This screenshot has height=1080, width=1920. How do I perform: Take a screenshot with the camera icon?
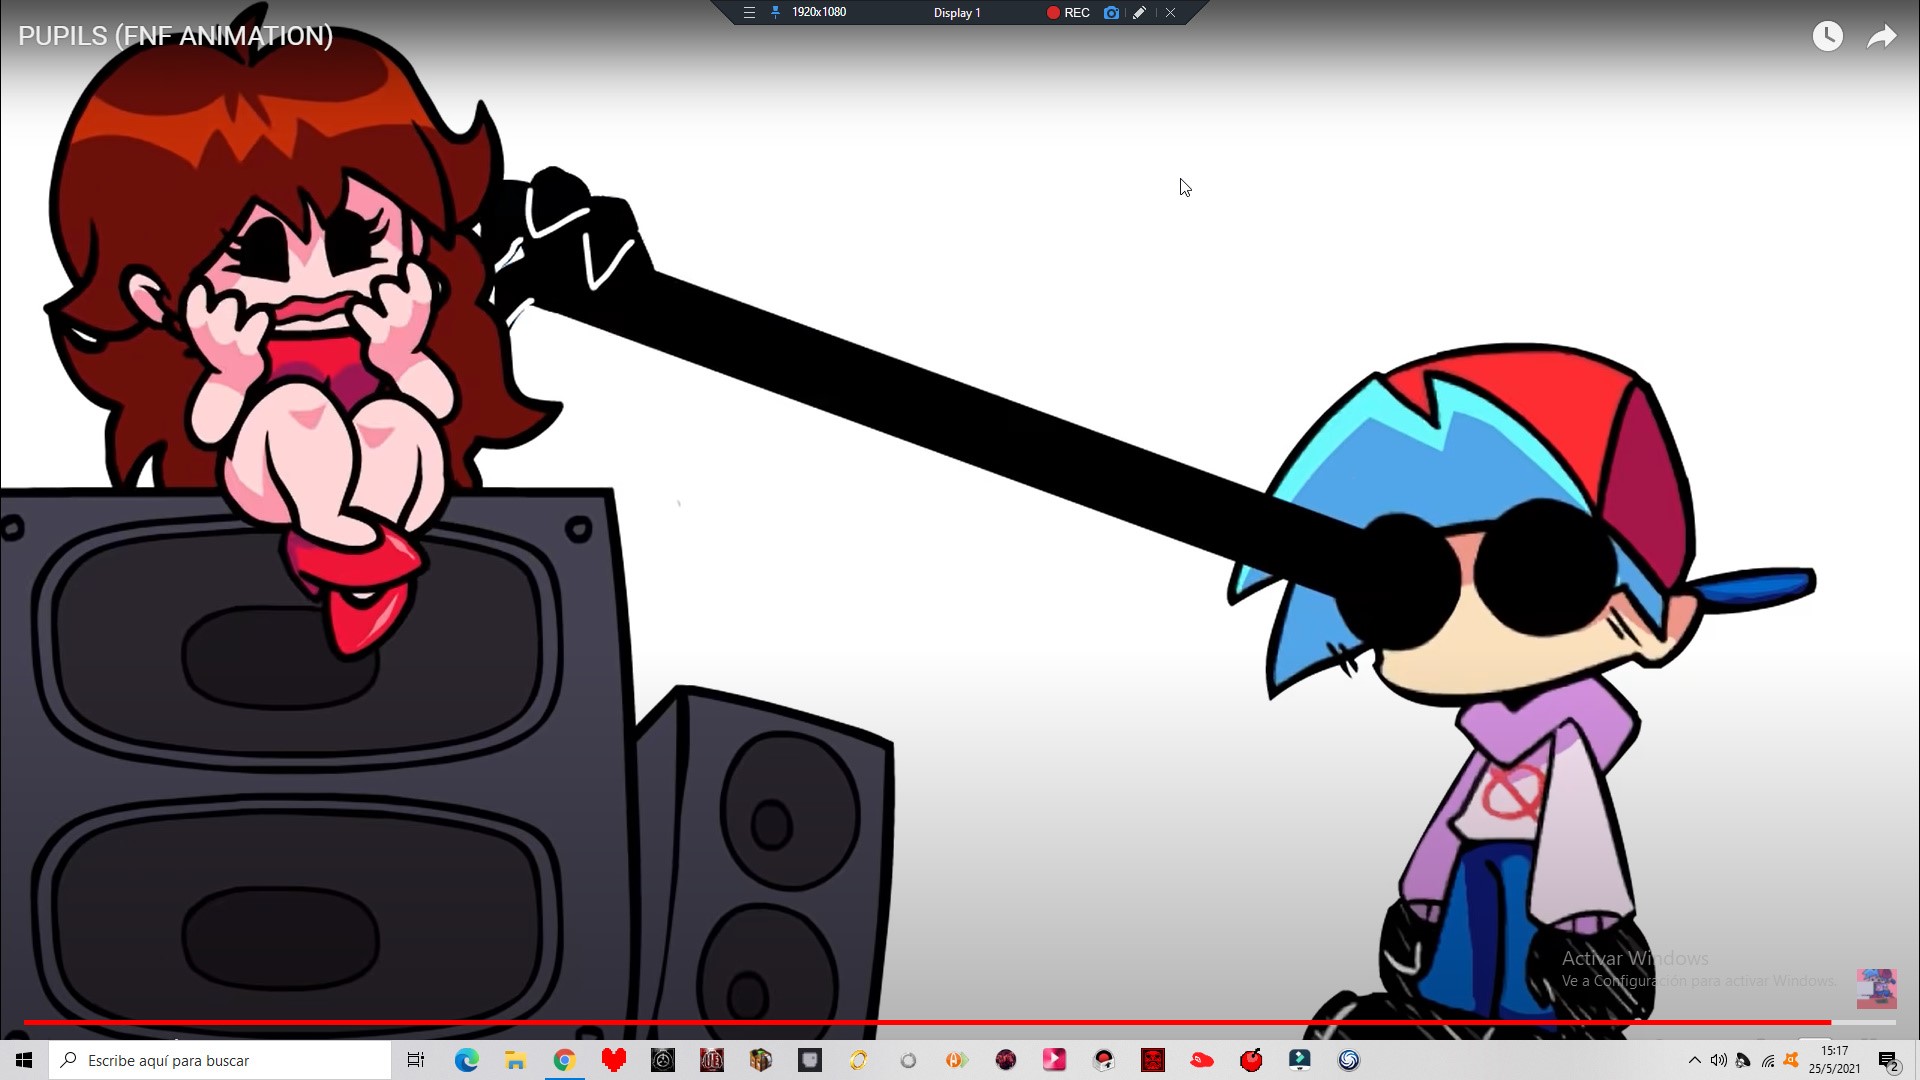[x=1111, y=13]
